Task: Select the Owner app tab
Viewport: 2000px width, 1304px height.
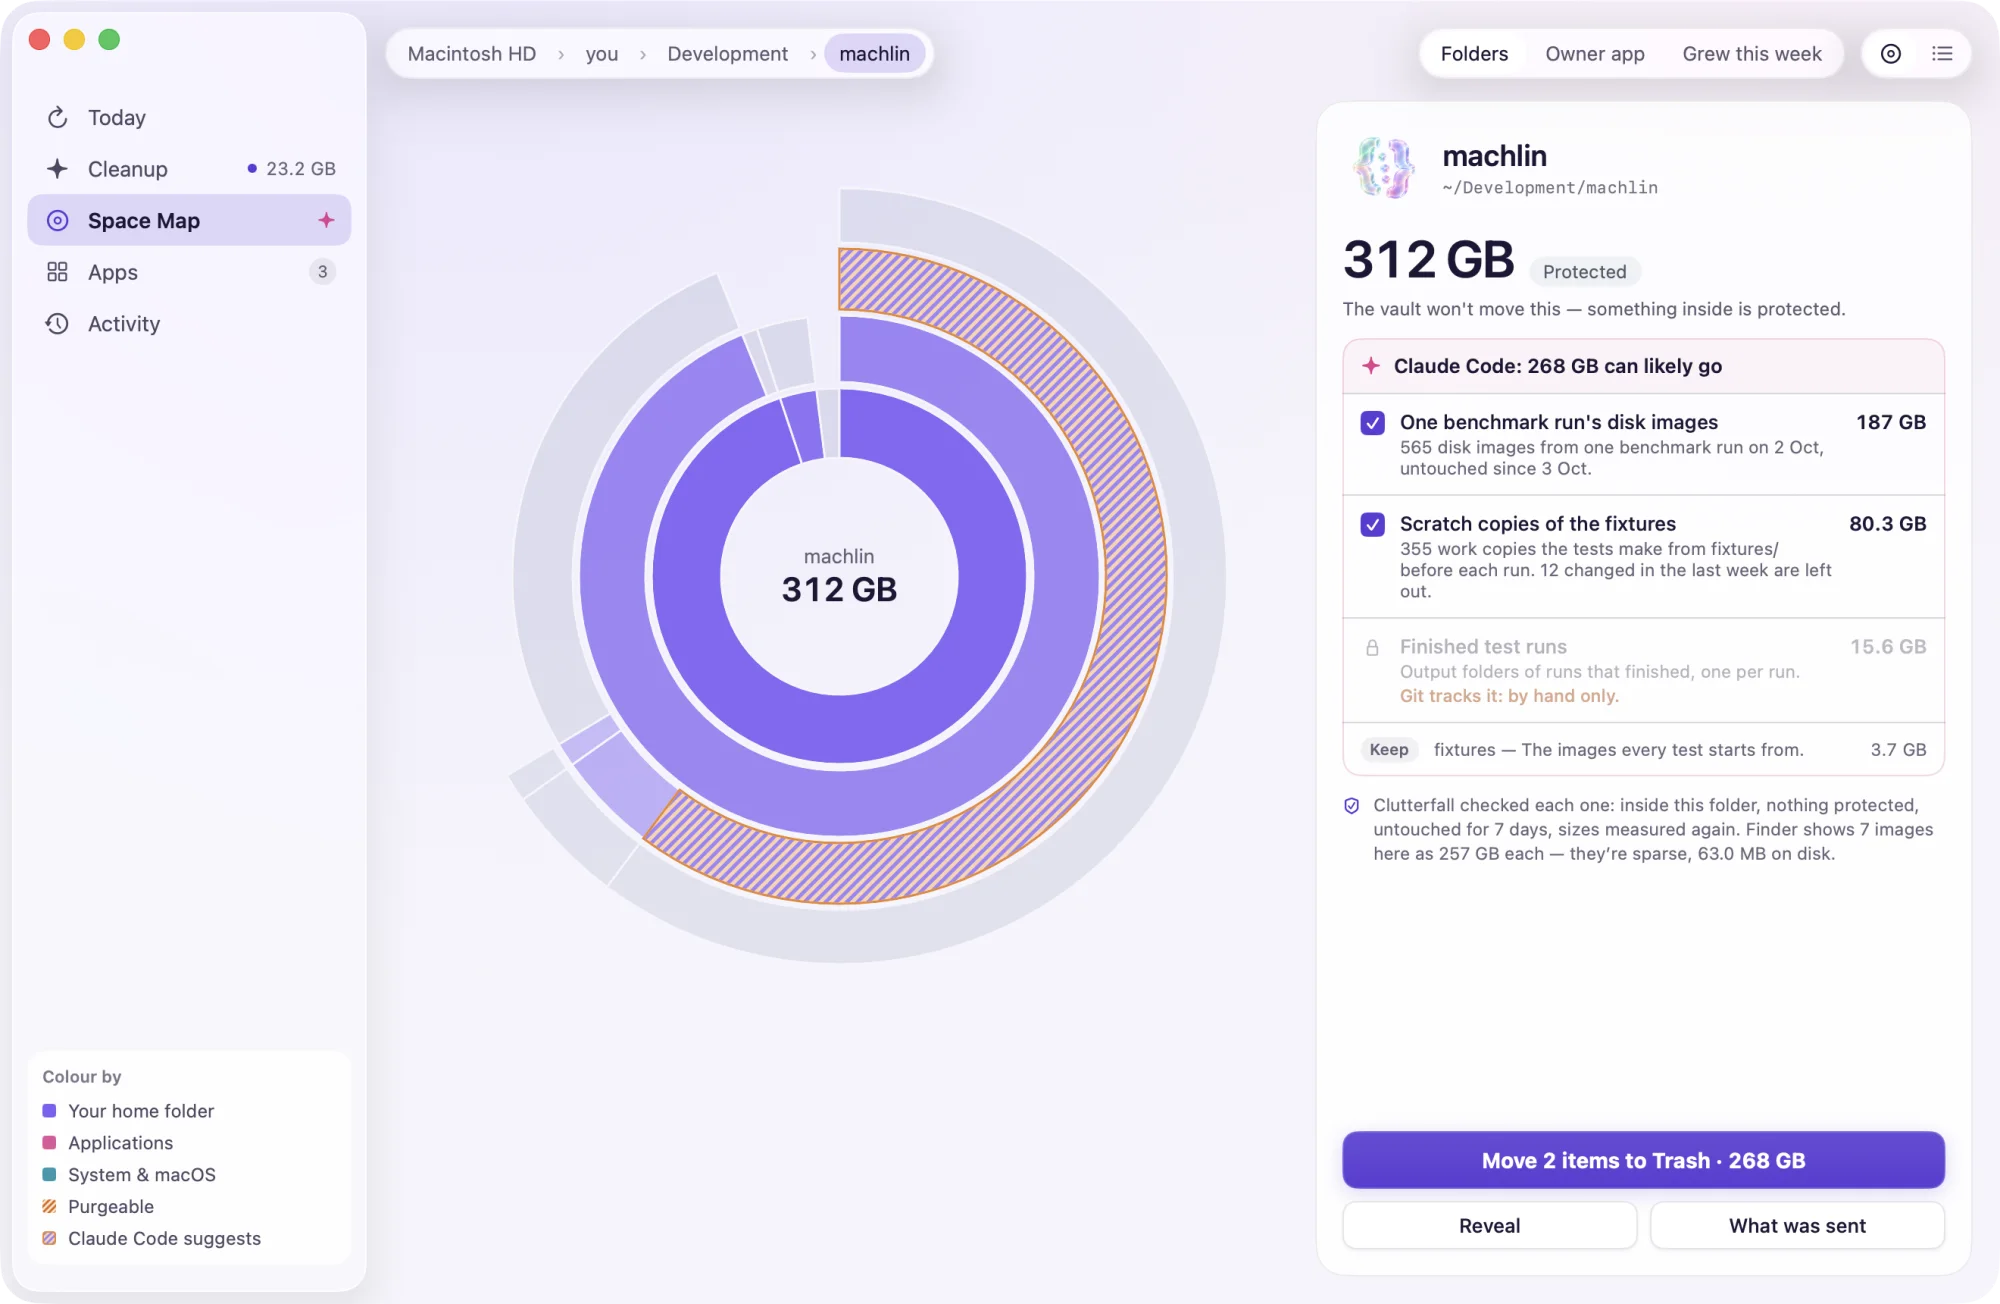Action: click(x=1594, y=54)
